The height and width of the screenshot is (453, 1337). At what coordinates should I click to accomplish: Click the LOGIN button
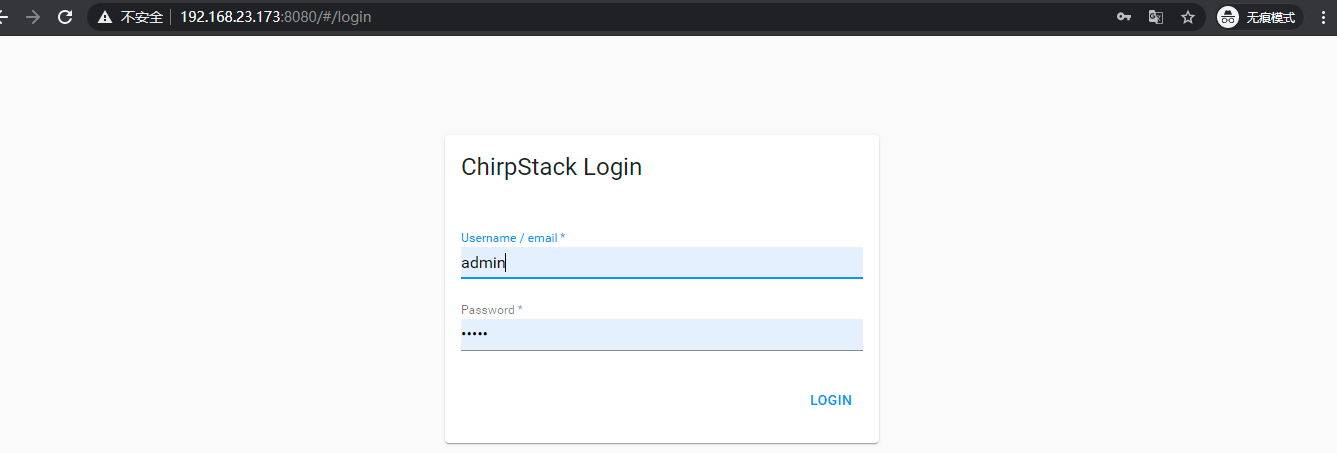(831, 400)
